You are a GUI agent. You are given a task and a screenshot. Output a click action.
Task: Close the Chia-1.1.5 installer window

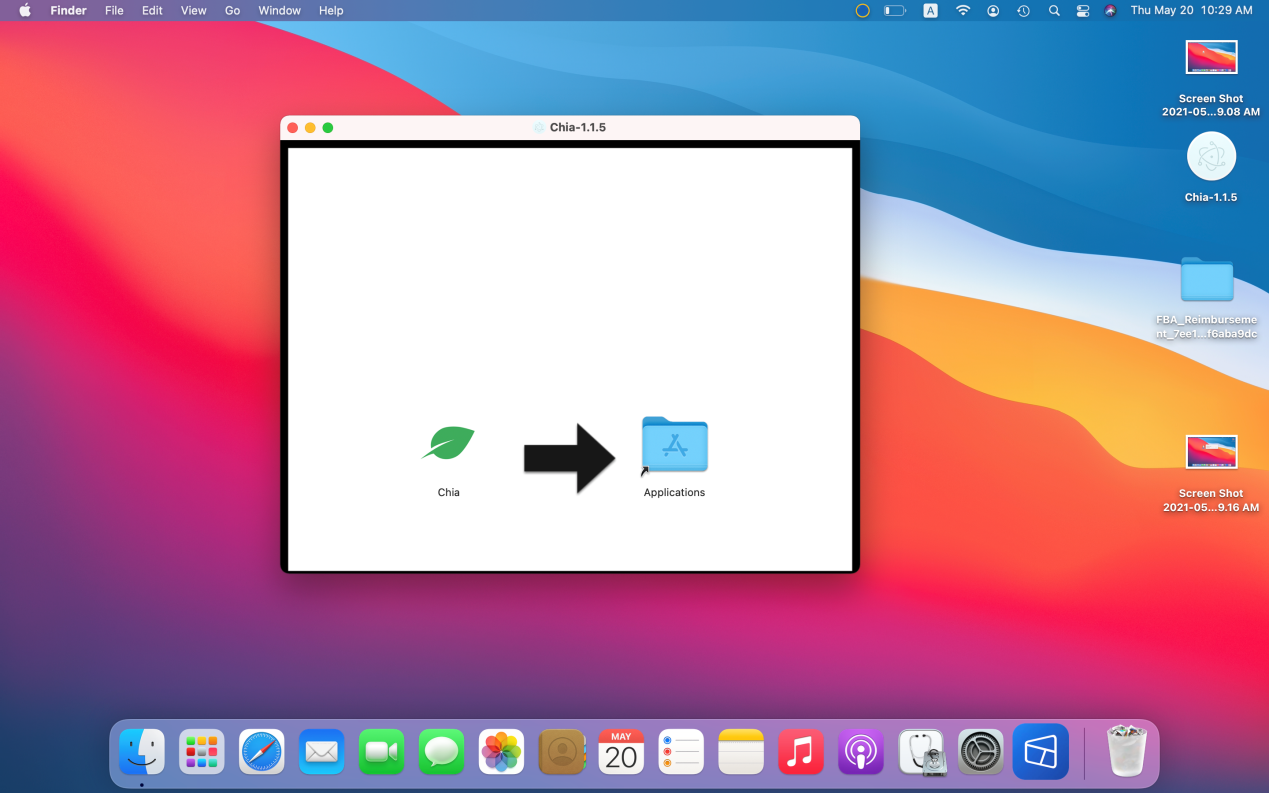(293, 127)
